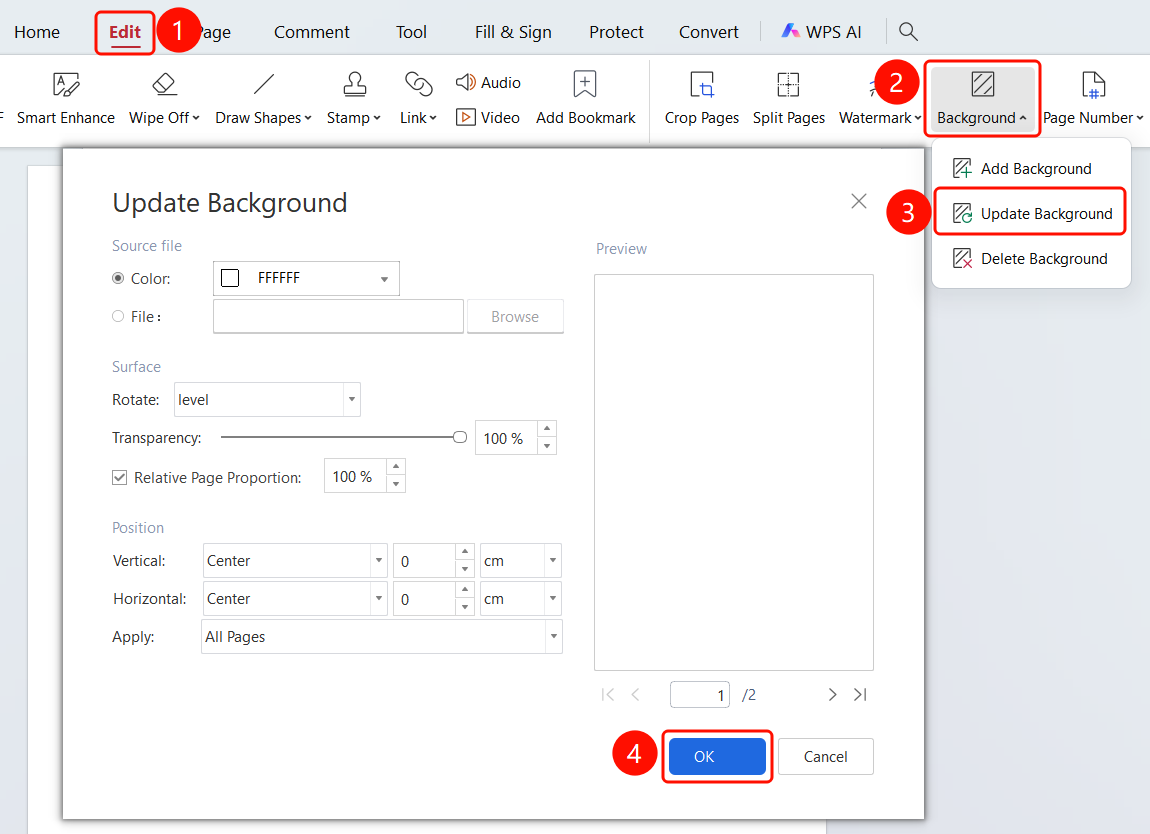The height and width of the screenshot is (834, 1150).
Task: Click the Add Bookmark icon
Action: click(x=585, y=84)
